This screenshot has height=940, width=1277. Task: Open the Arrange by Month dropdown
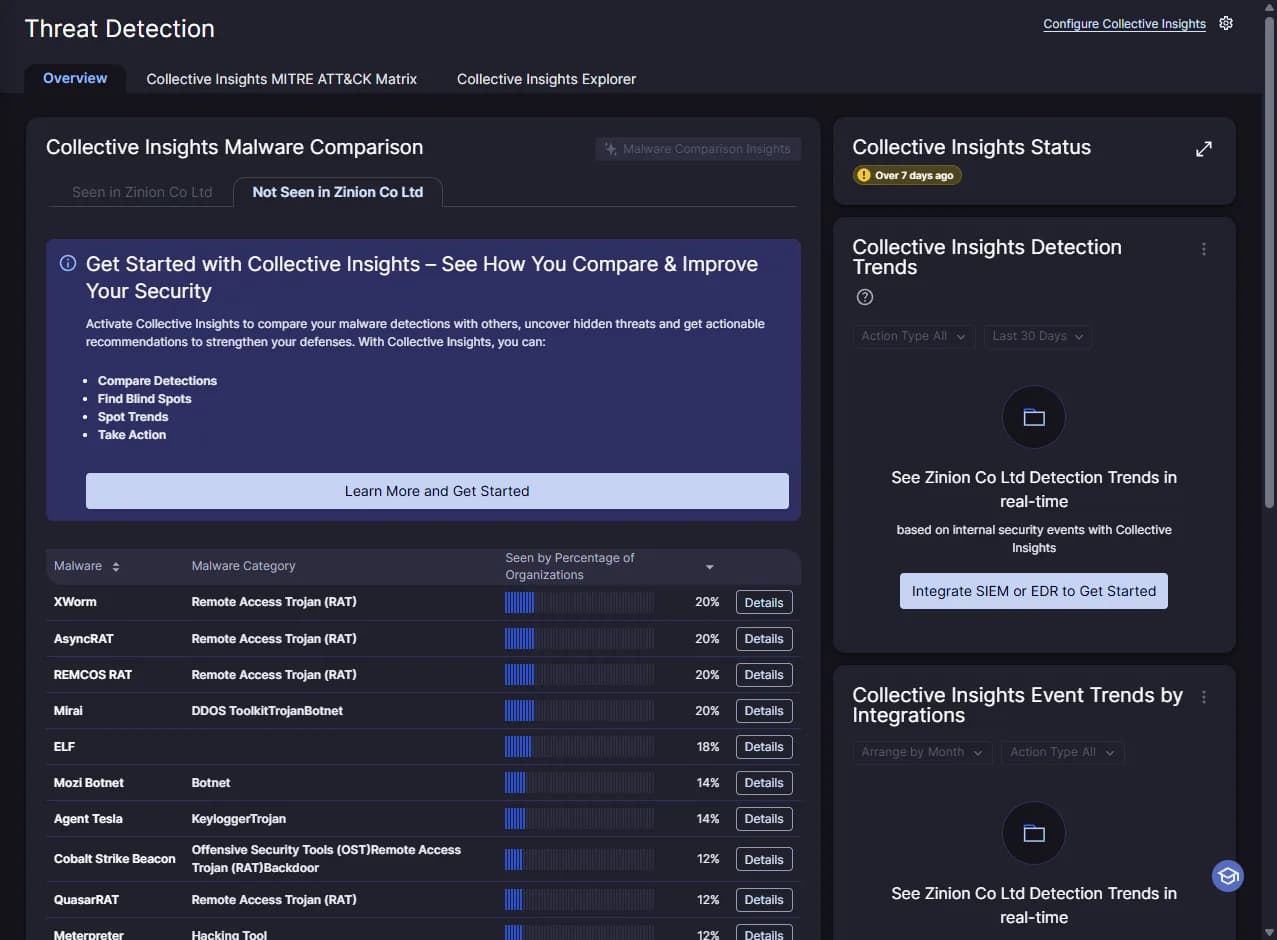922,752
